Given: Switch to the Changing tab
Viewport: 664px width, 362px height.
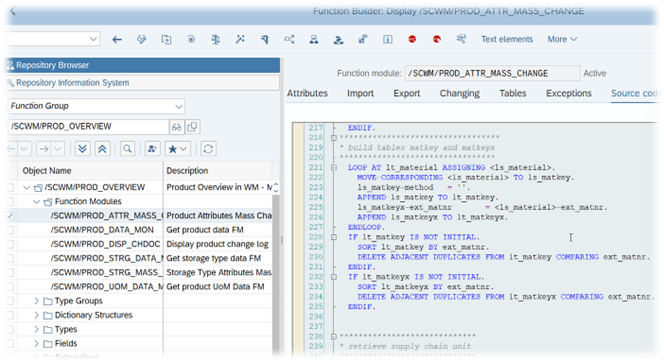Looking at the screenshot, I should tap(459, 93).
